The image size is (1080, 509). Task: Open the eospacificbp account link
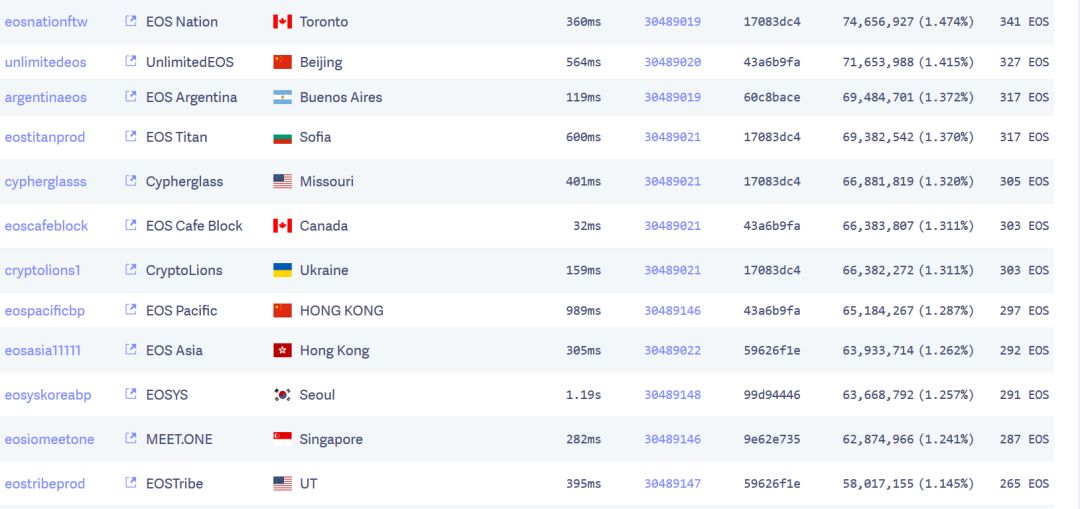click(45, 311)
